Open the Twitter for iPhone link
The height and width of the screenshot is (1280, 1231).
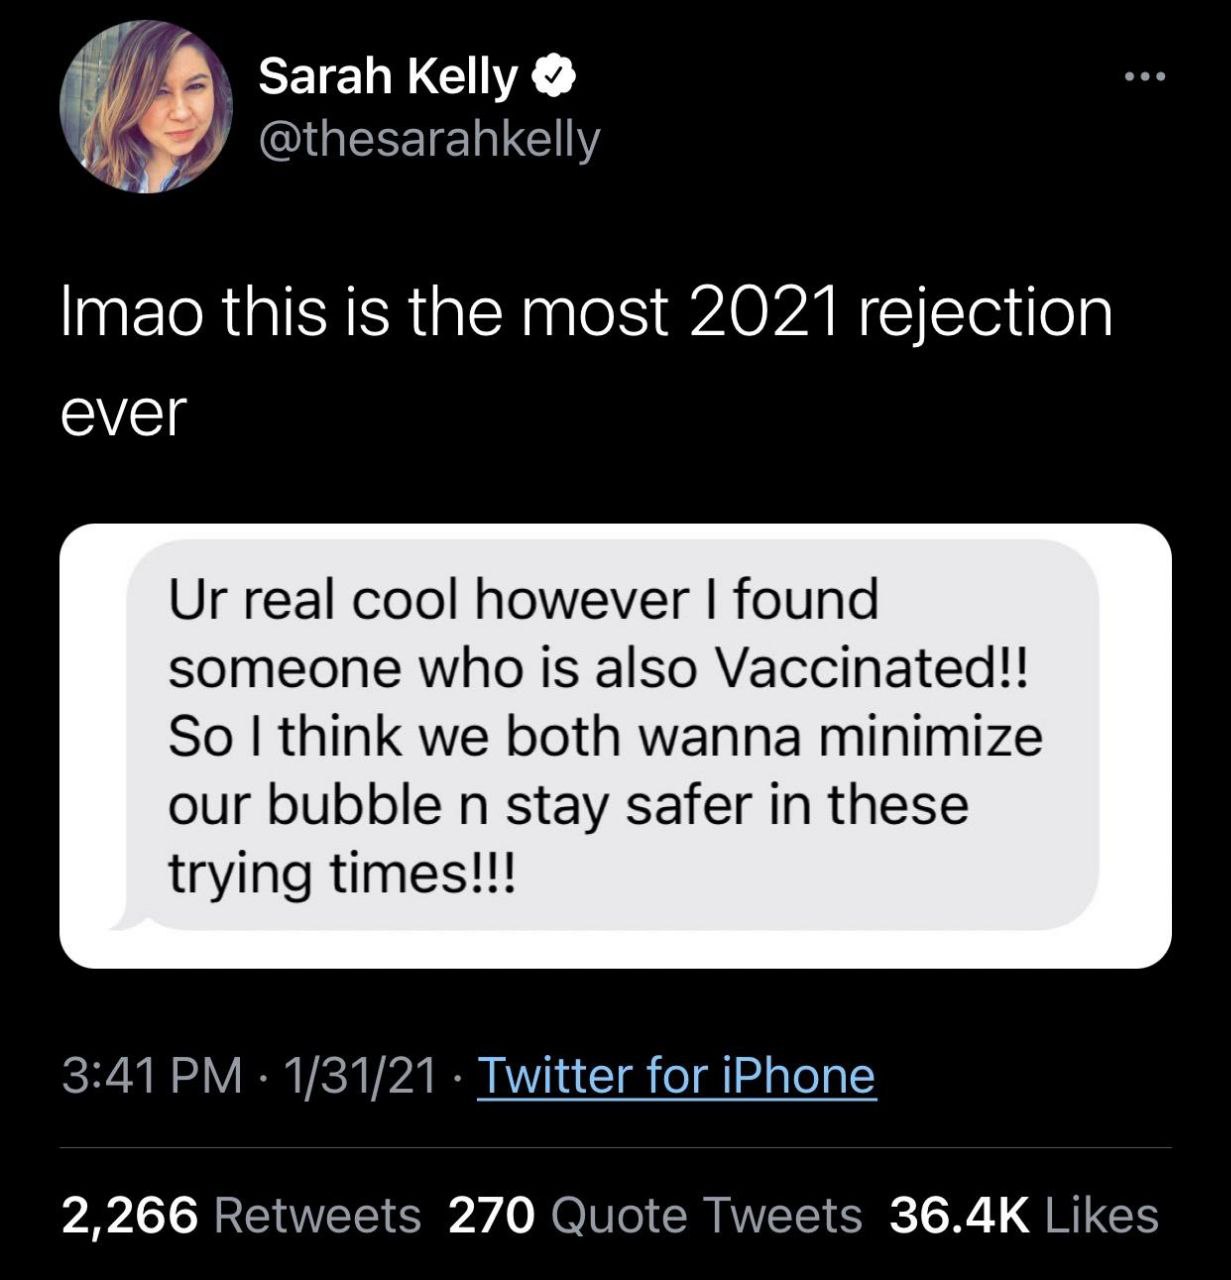pos(677,1076)
